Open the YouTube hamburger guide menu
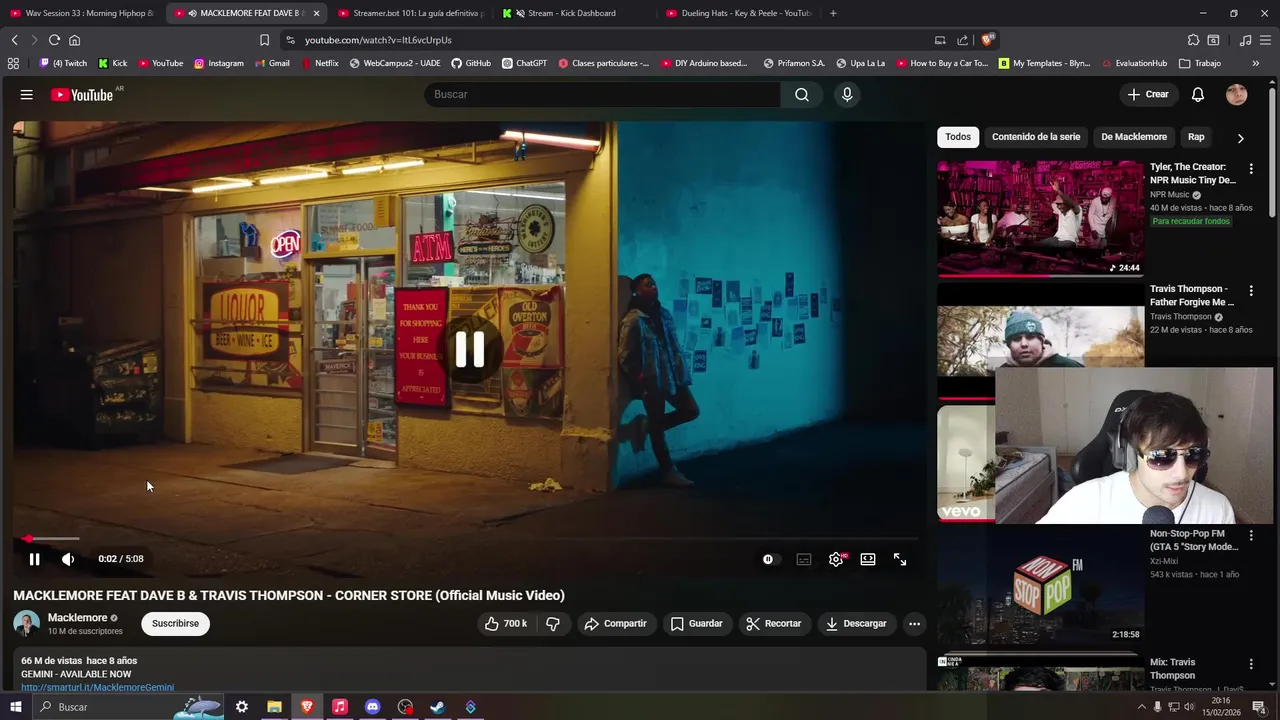The height and width of the screenshot is (720, 1280). [27, 94]
